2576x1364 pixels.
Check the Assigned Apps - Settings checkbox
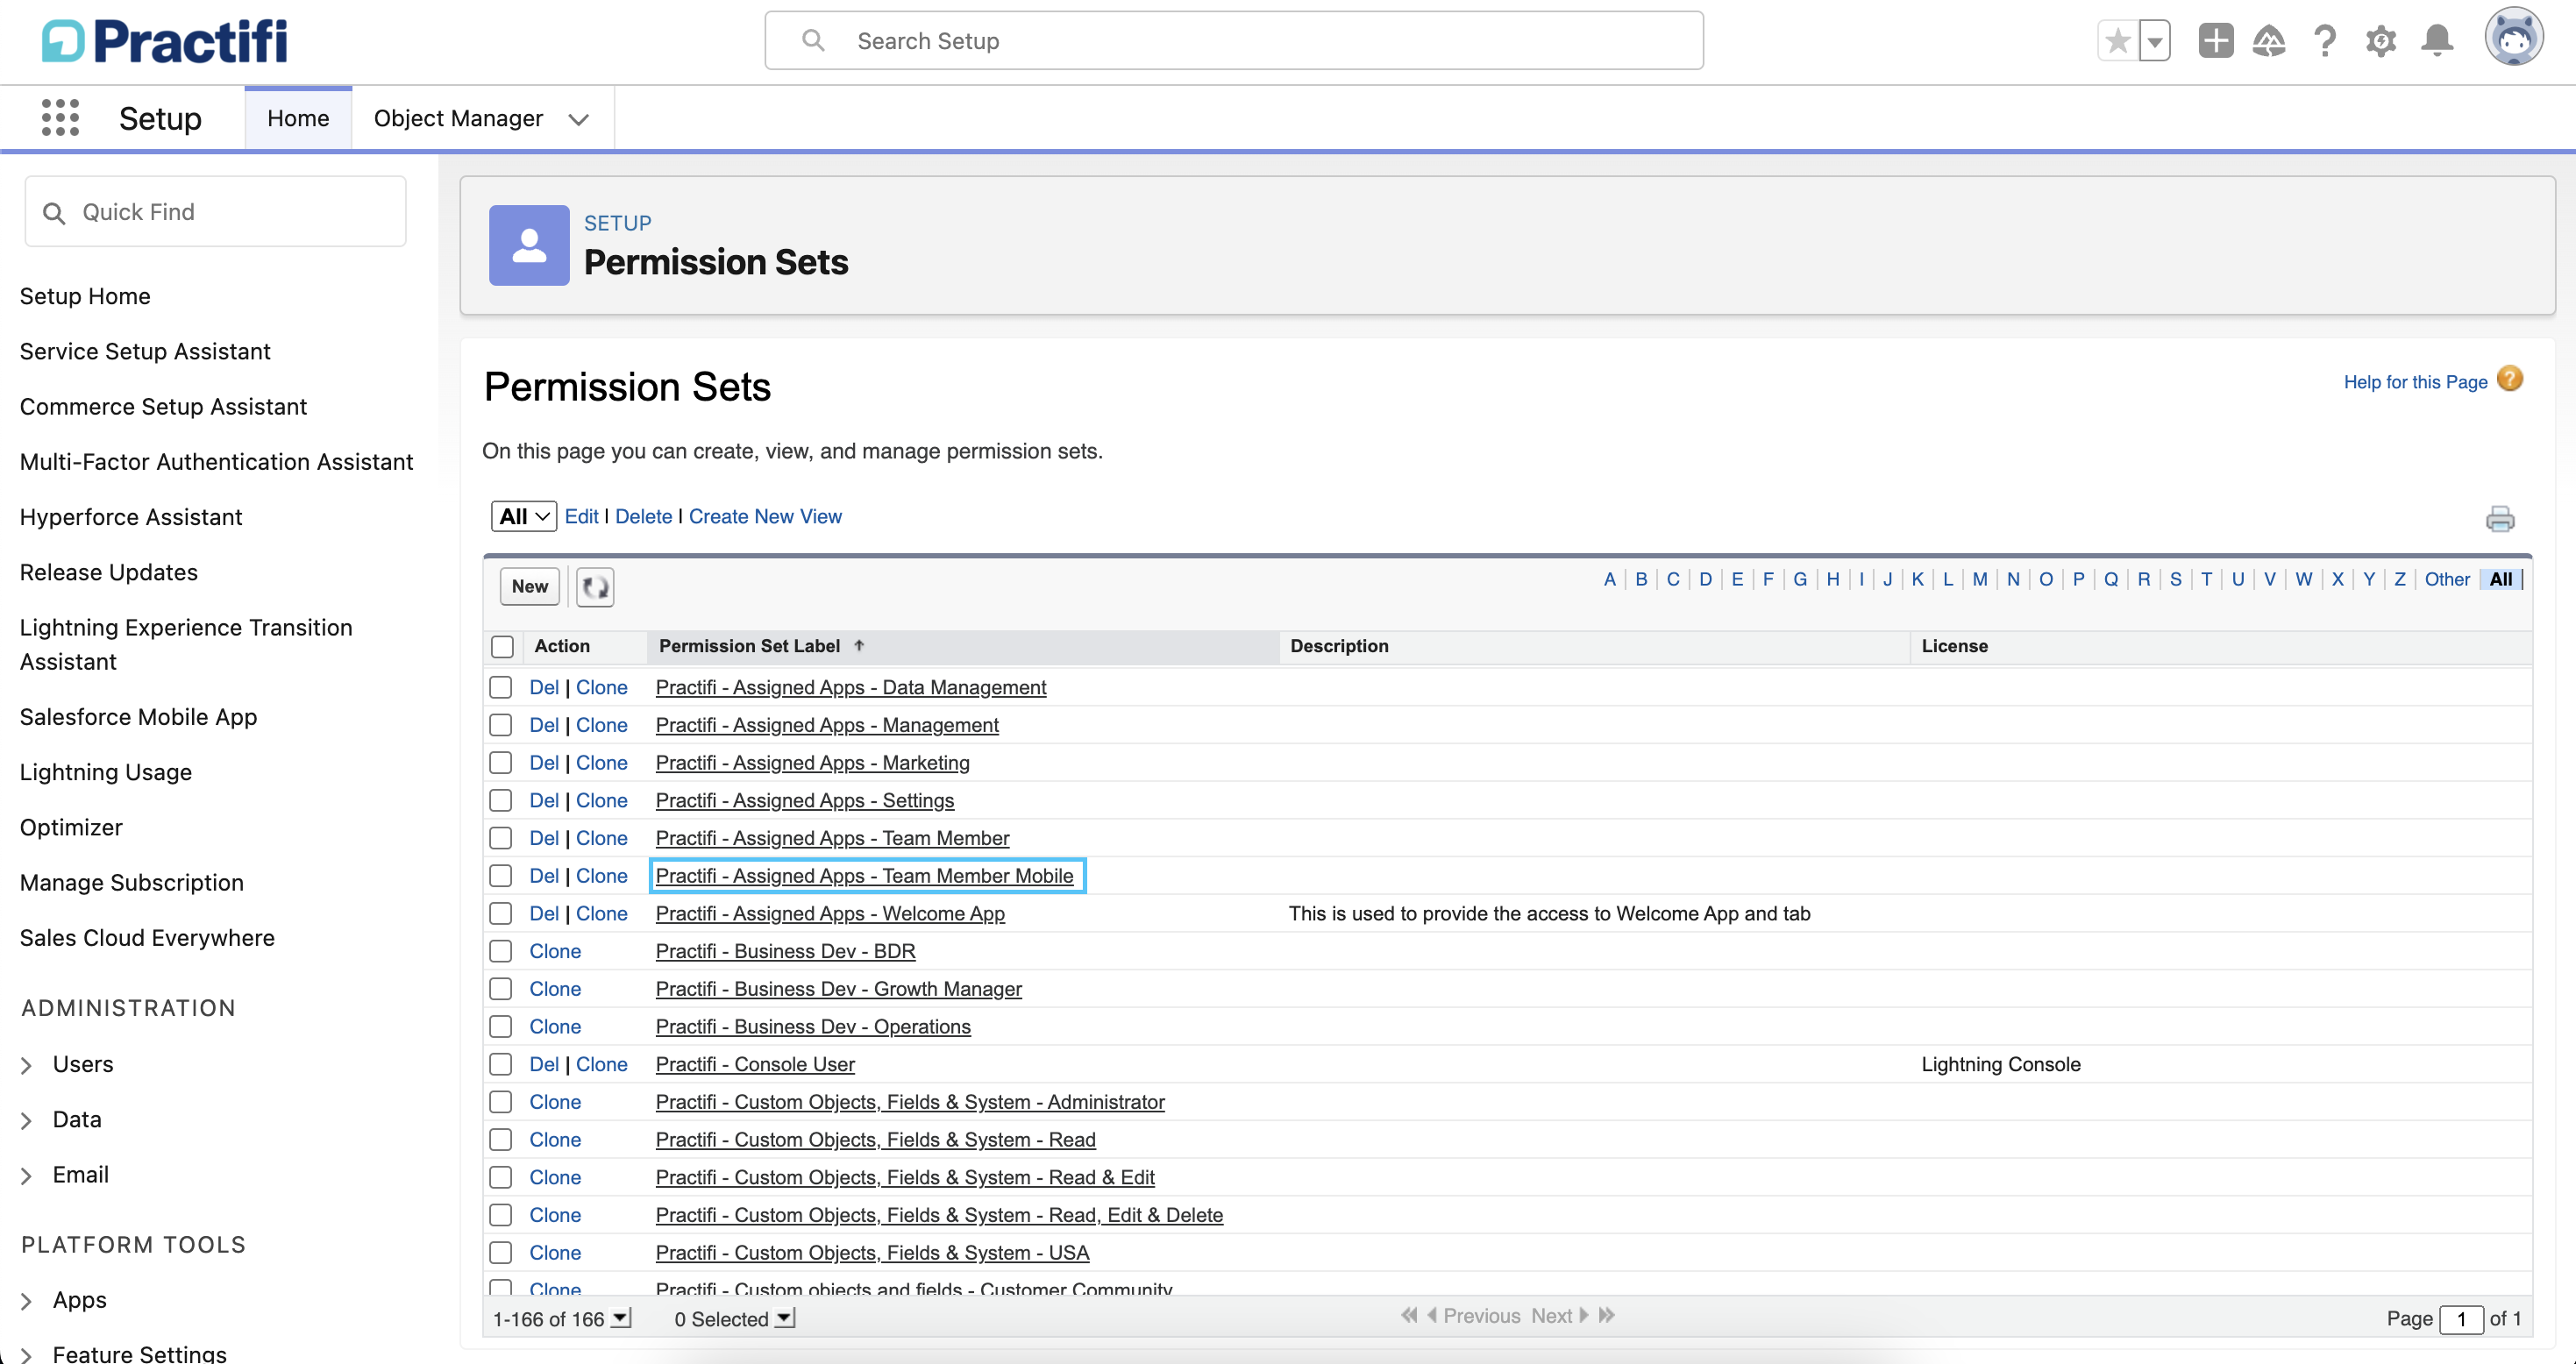coord(500,800)
